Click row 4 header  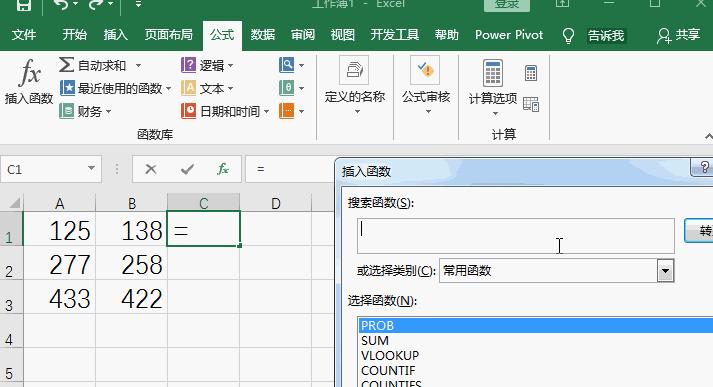[11, 331]
